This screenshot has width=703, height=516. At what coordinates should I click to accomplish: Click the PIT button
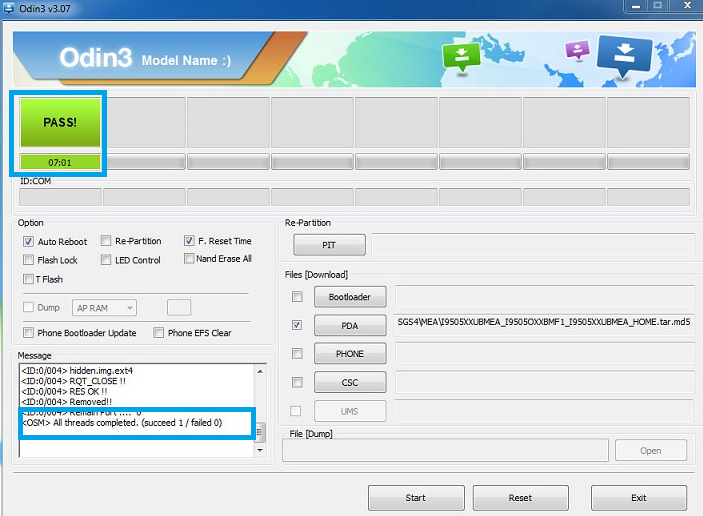[329, 245]
